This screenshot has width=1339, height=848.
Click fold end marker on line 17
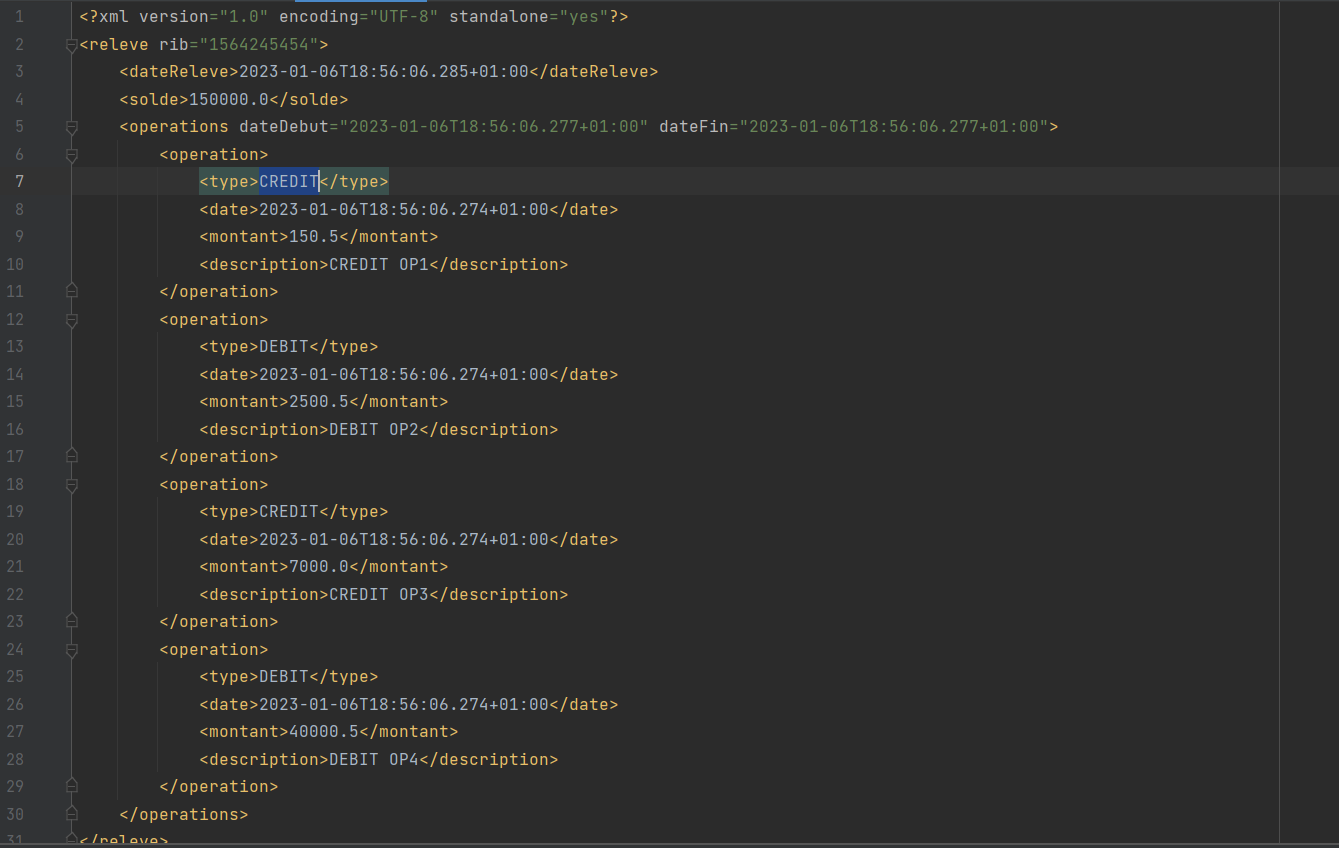tap(71, 456)
